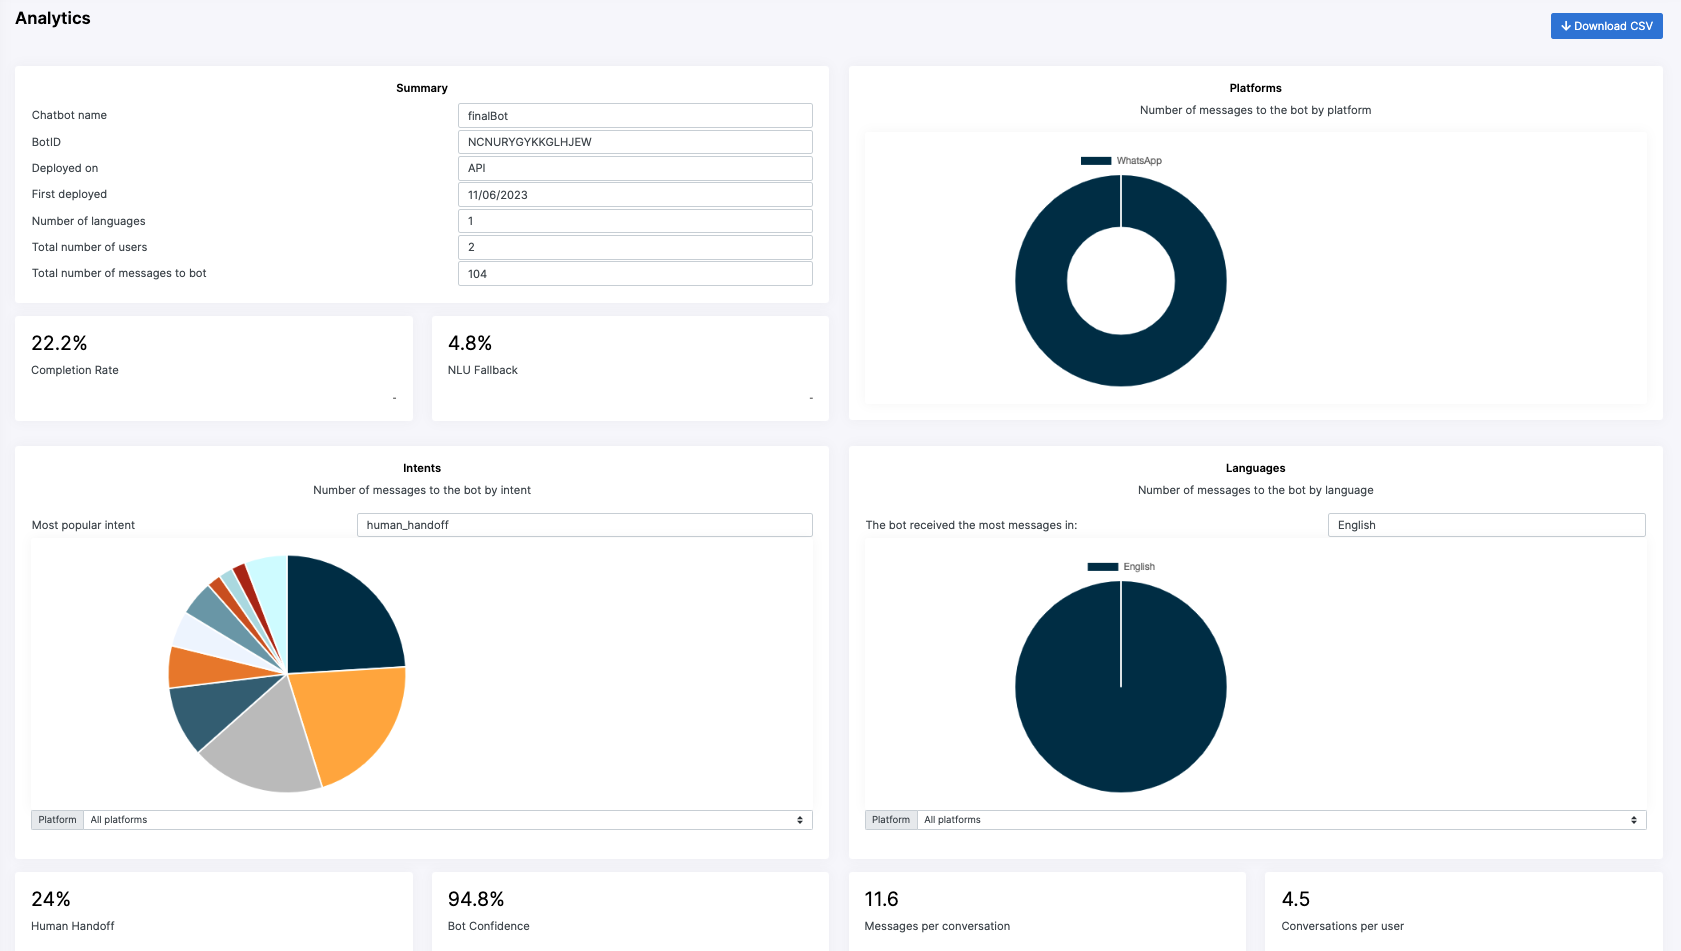Click the Most popular intent field human_handoff
The height and width of the screenshot is (951, 1681).
coord(584,525)
